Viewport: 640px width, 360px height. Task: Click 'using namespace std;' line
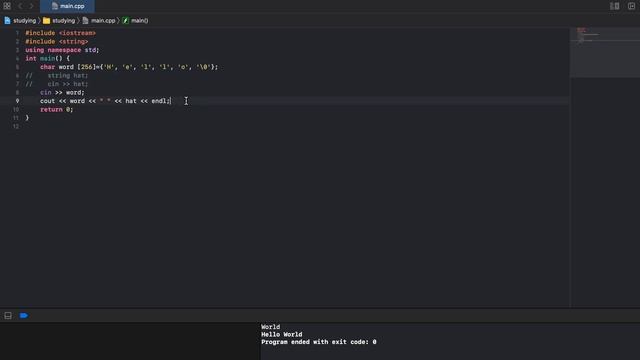(x=62, y=50)
